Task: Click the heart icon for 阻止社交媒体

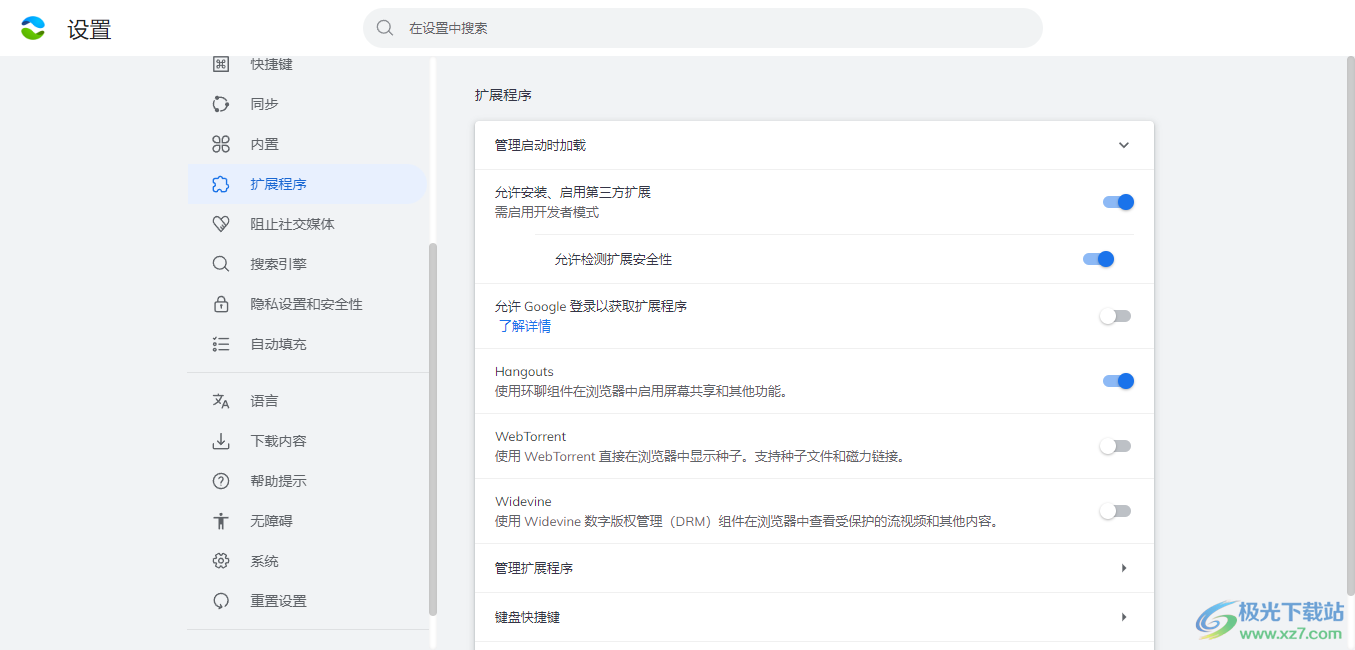Action: [221, 224]
